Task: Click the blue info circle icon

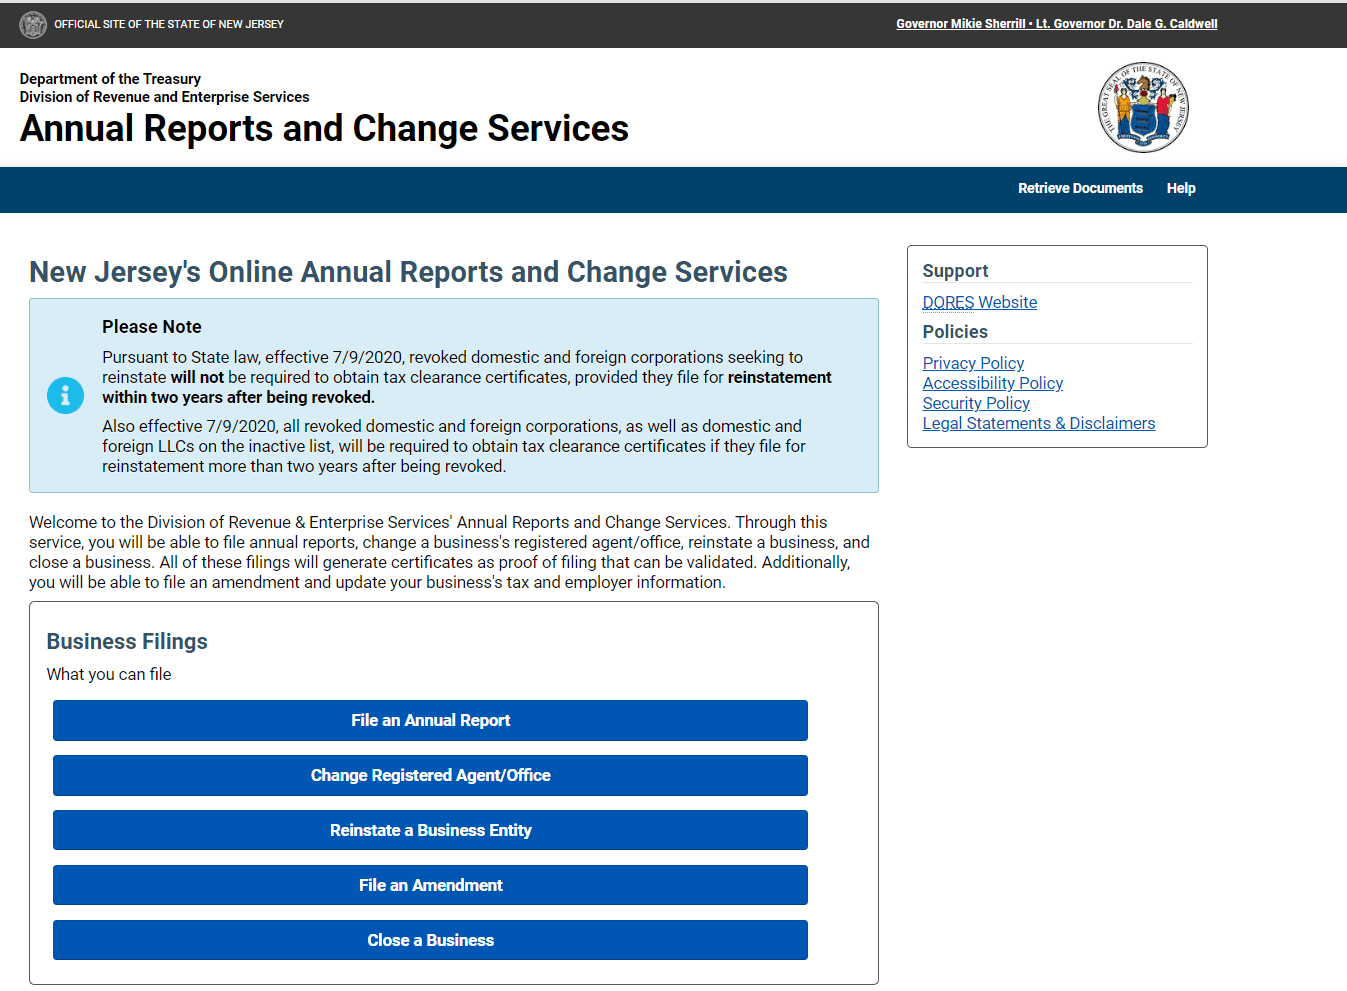Action: tap(66, 396)
